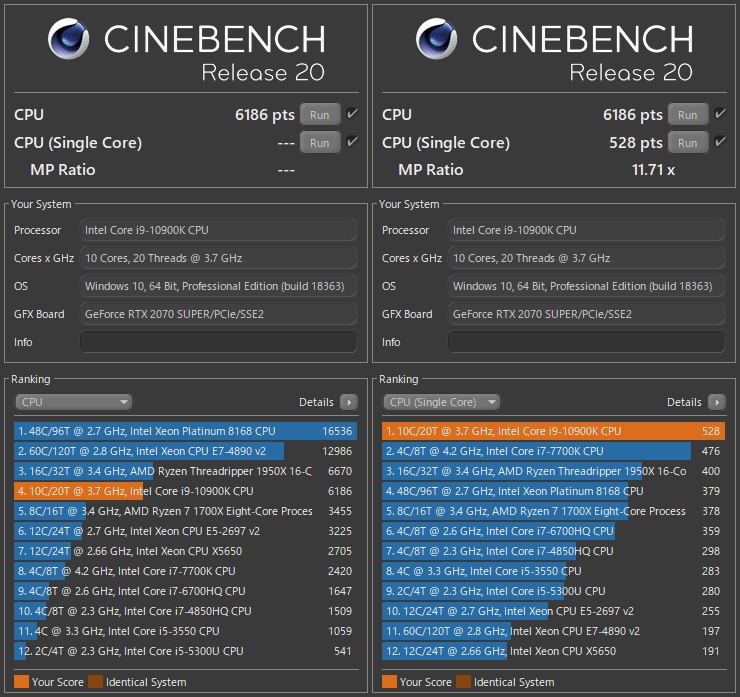
Task: Select i5-3550 row scoring 1059
Action: point(185,631)
